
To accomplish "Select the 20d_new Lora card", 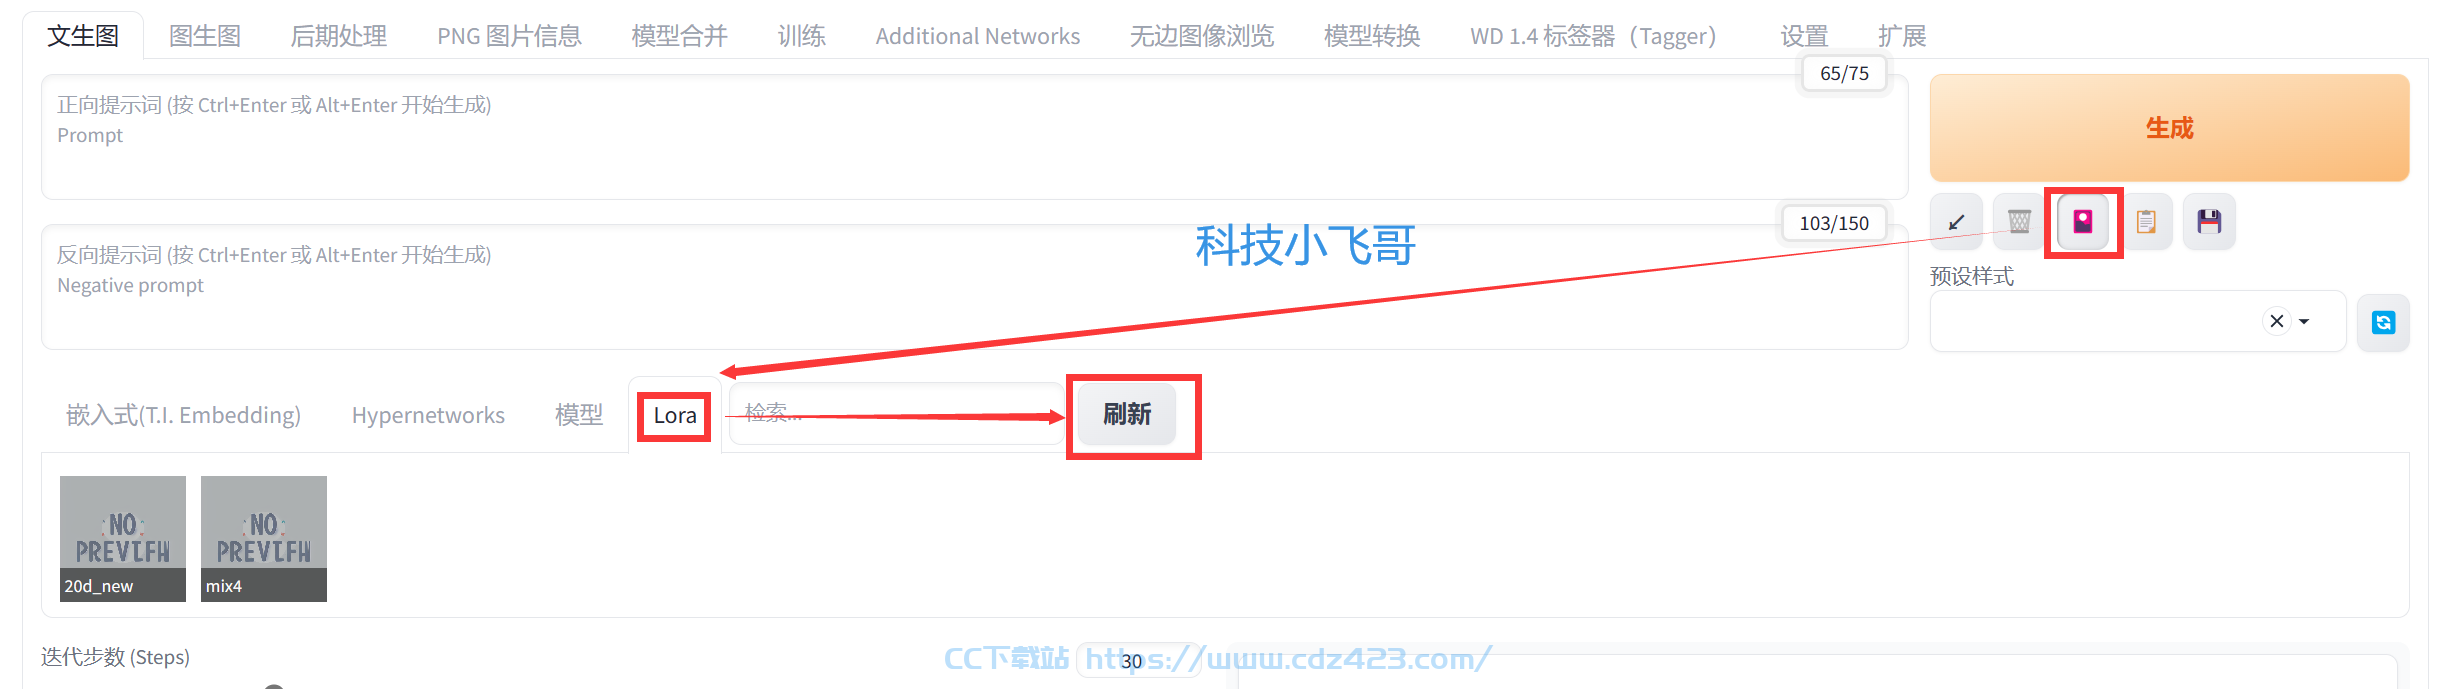I will (123, 539).
